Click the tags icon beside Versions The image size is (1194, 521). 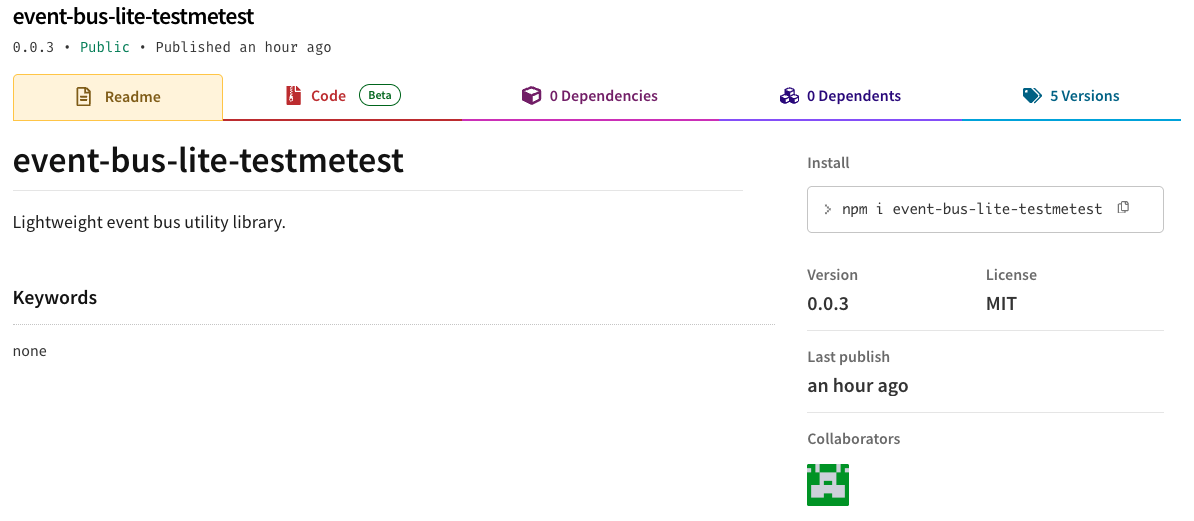[1032, 96]
